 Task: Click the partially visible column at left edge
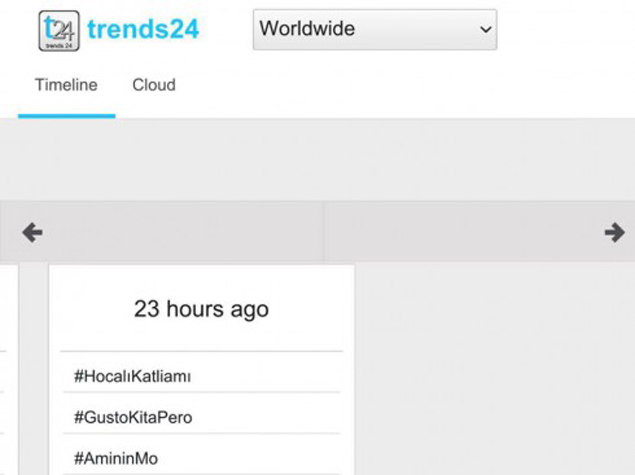tap(8, 370)
